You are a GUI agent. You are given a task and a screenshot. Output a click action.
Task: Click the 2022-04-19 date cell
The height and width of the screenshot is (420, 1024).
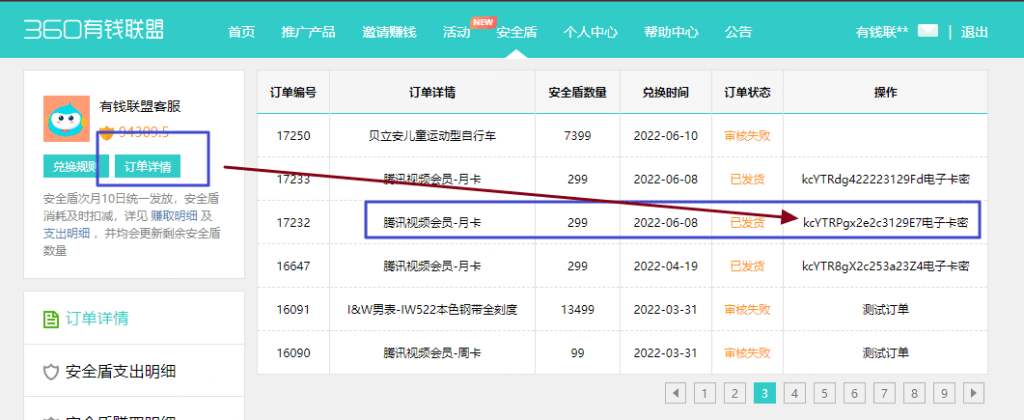[665, 266]
